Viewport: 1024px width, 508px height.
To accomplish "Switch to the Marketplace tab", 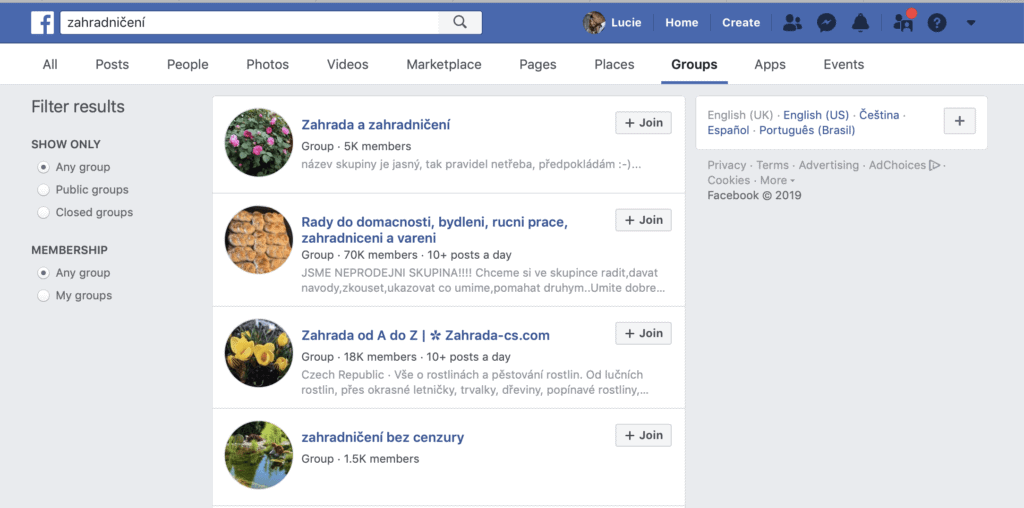I will pos(443,64).
